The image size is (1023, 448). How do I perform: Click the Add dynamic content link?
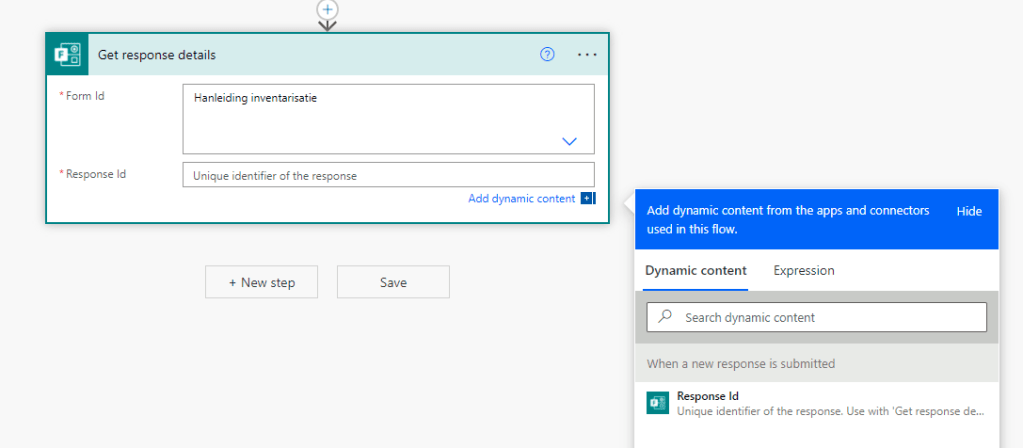pos(521,199)
